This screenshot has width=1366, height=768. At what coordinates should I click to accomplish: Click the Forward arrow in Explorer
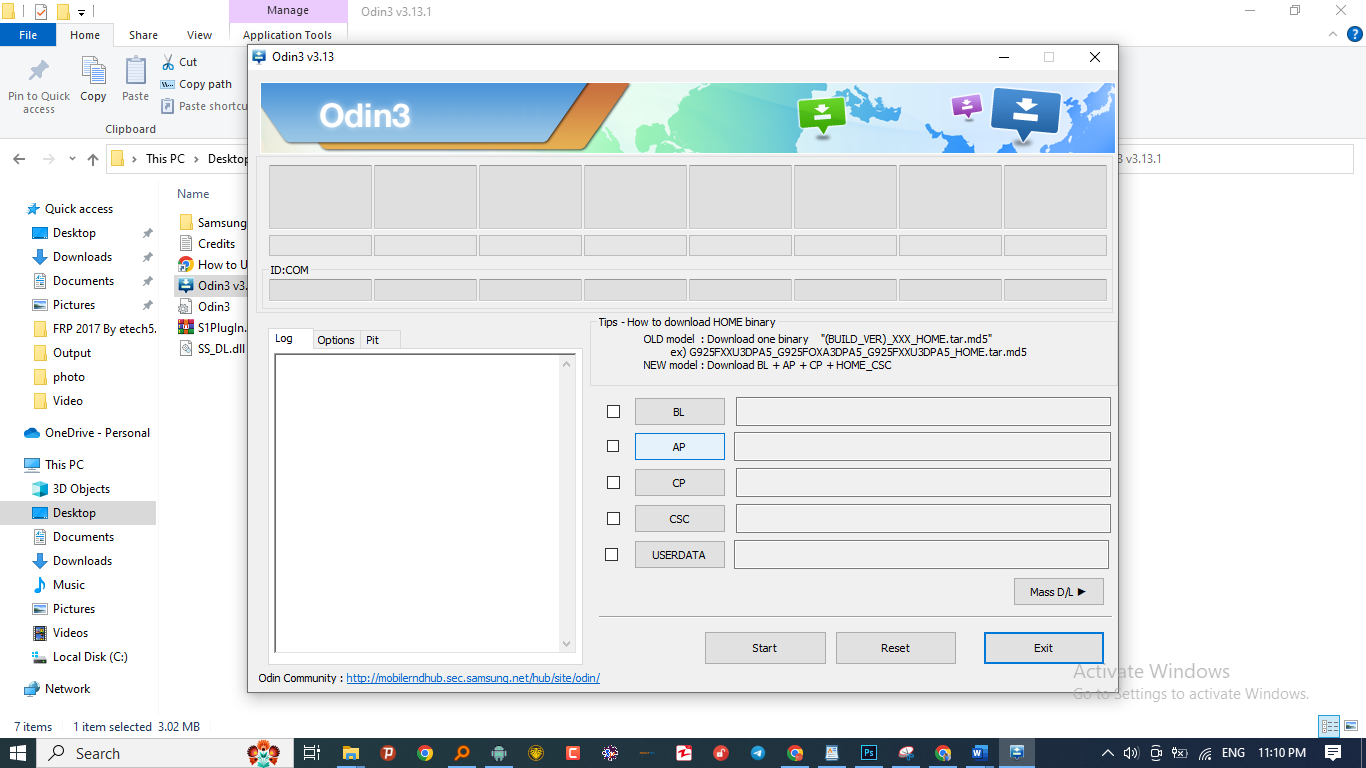pyautogui.click(x=49, y=159)
